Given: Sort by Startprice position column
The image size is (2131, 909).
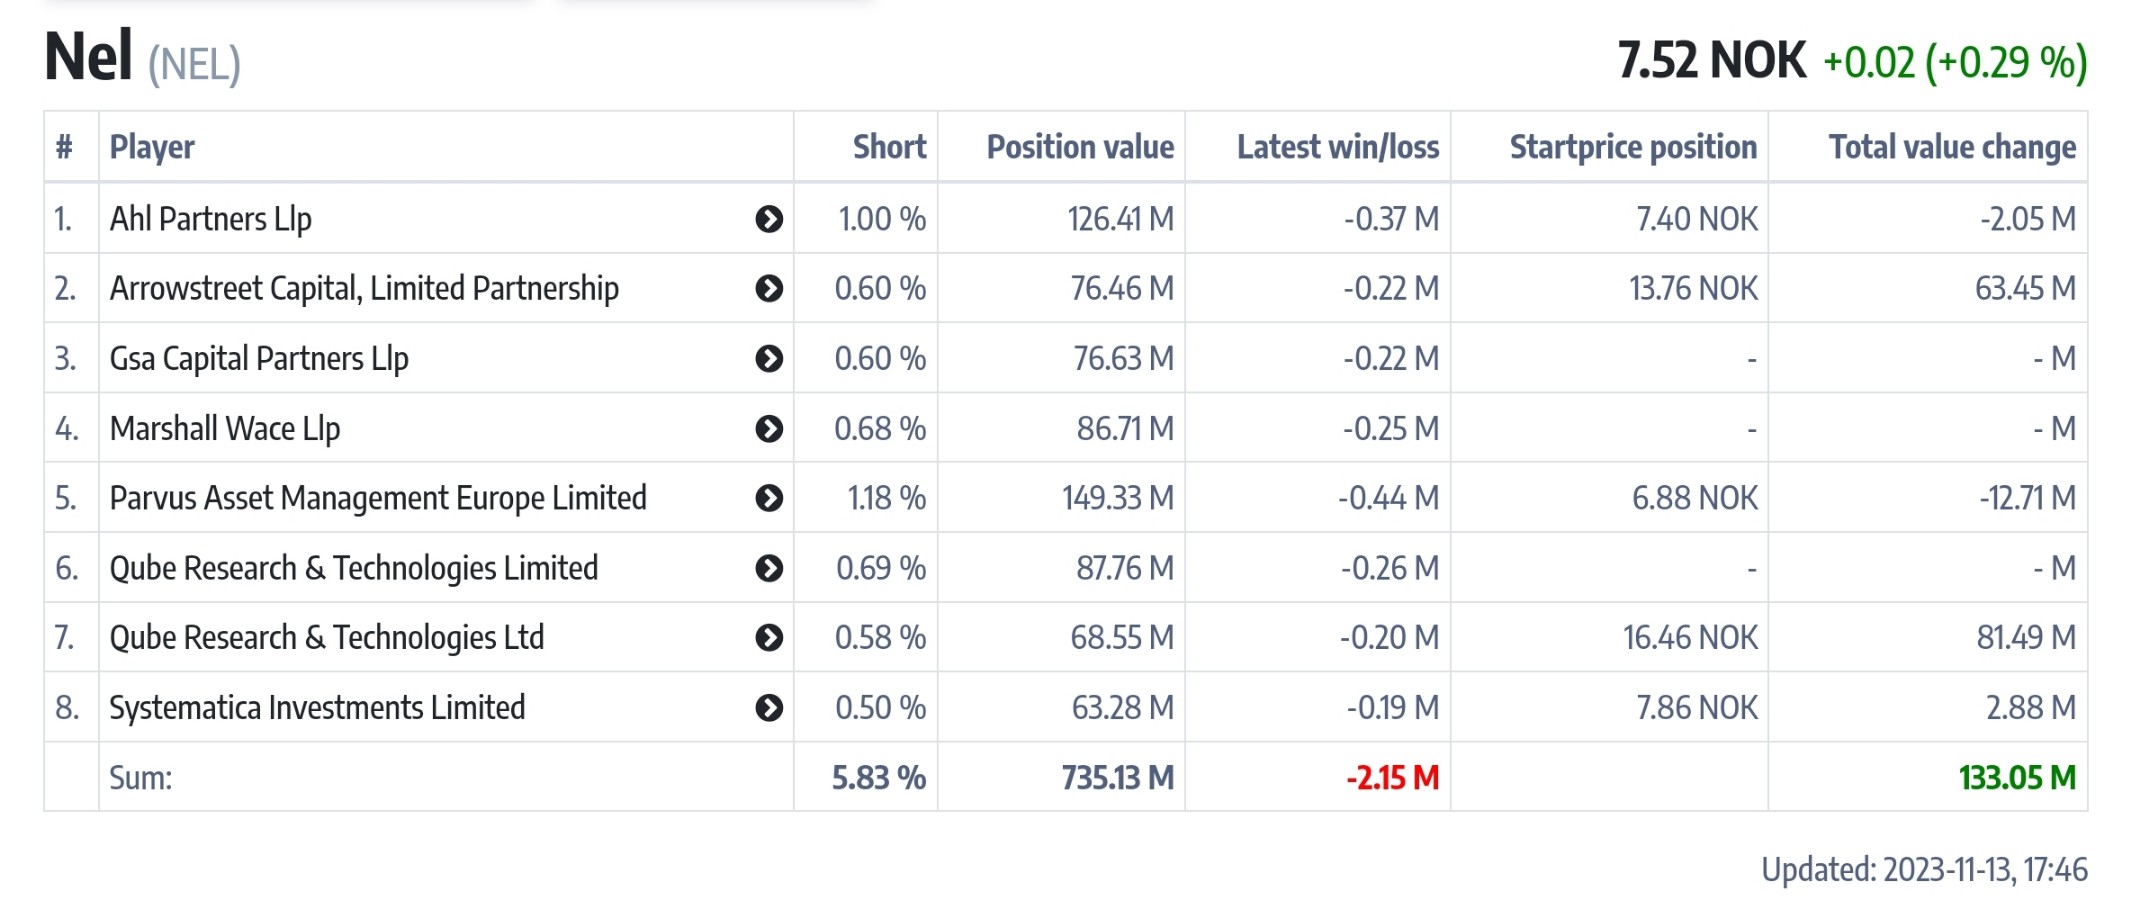Looking at the screenshot, I should click(x=1632, y=147).
